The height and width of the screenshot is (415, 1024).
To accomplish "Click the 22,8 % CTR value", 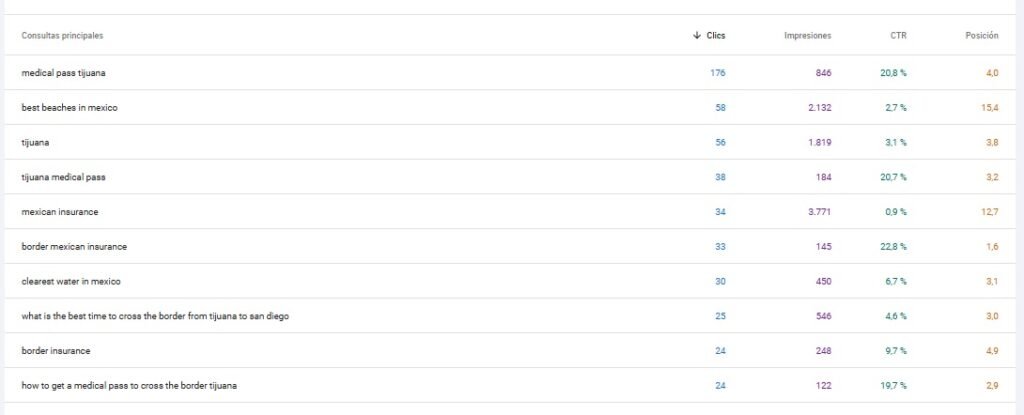I will tap(893, 246).
